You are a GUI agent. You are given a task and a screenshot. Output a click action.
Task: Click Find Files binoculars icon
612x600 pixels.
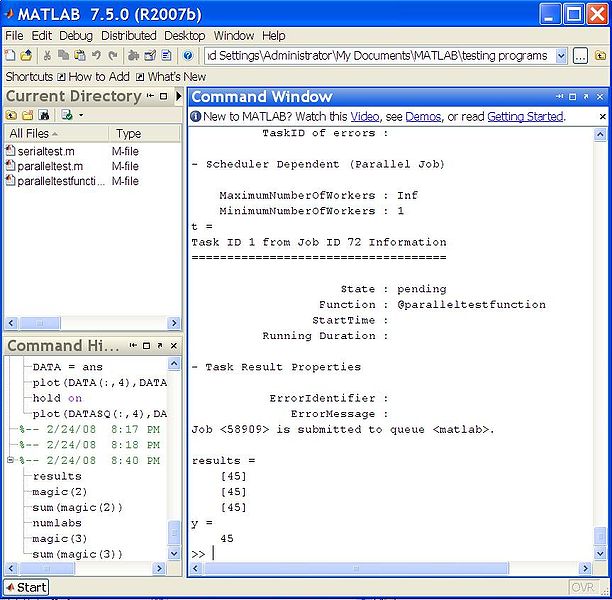click(x=44, y=115)
